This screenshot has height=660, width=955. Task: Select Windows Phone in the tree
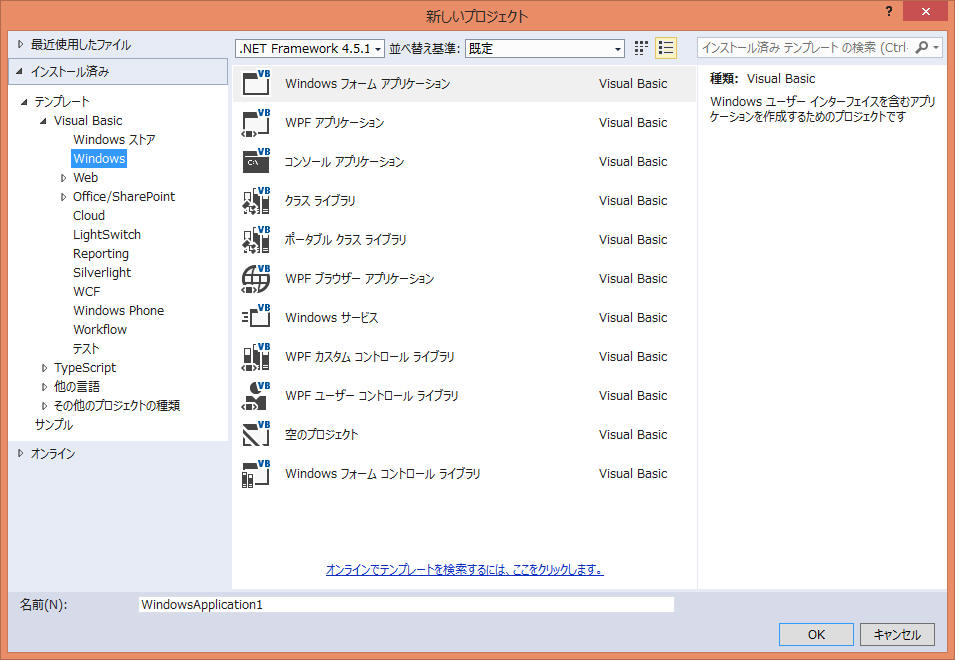[118, 311]
